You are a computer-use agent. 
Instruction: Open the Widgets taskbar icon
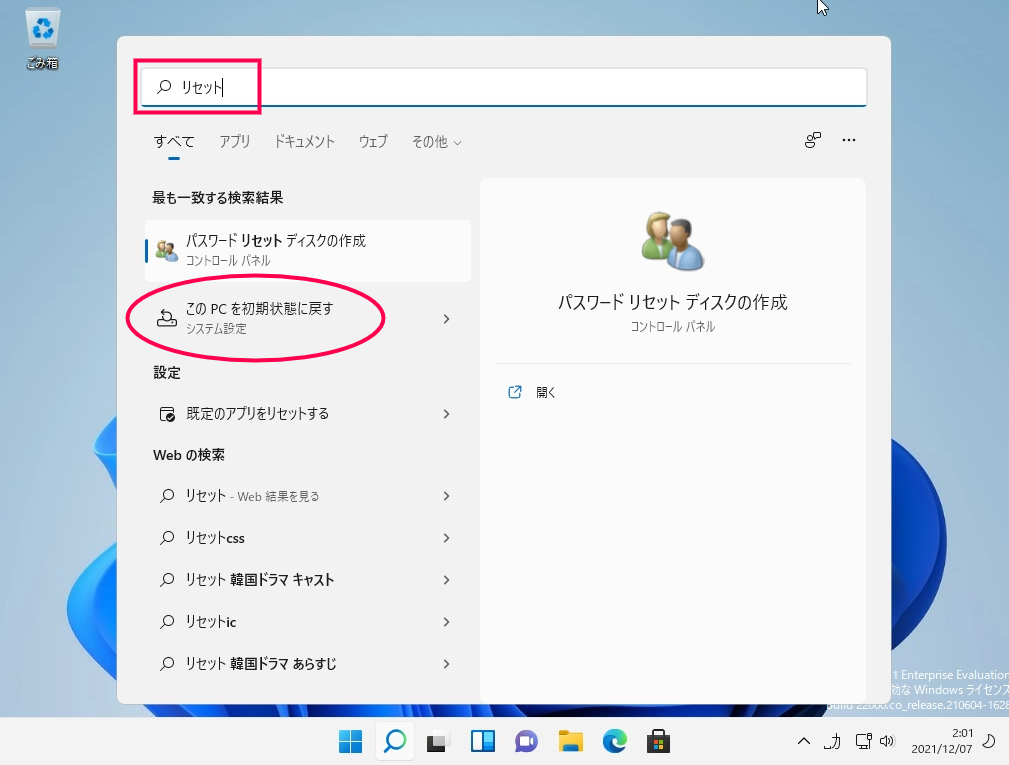[483, 741]
